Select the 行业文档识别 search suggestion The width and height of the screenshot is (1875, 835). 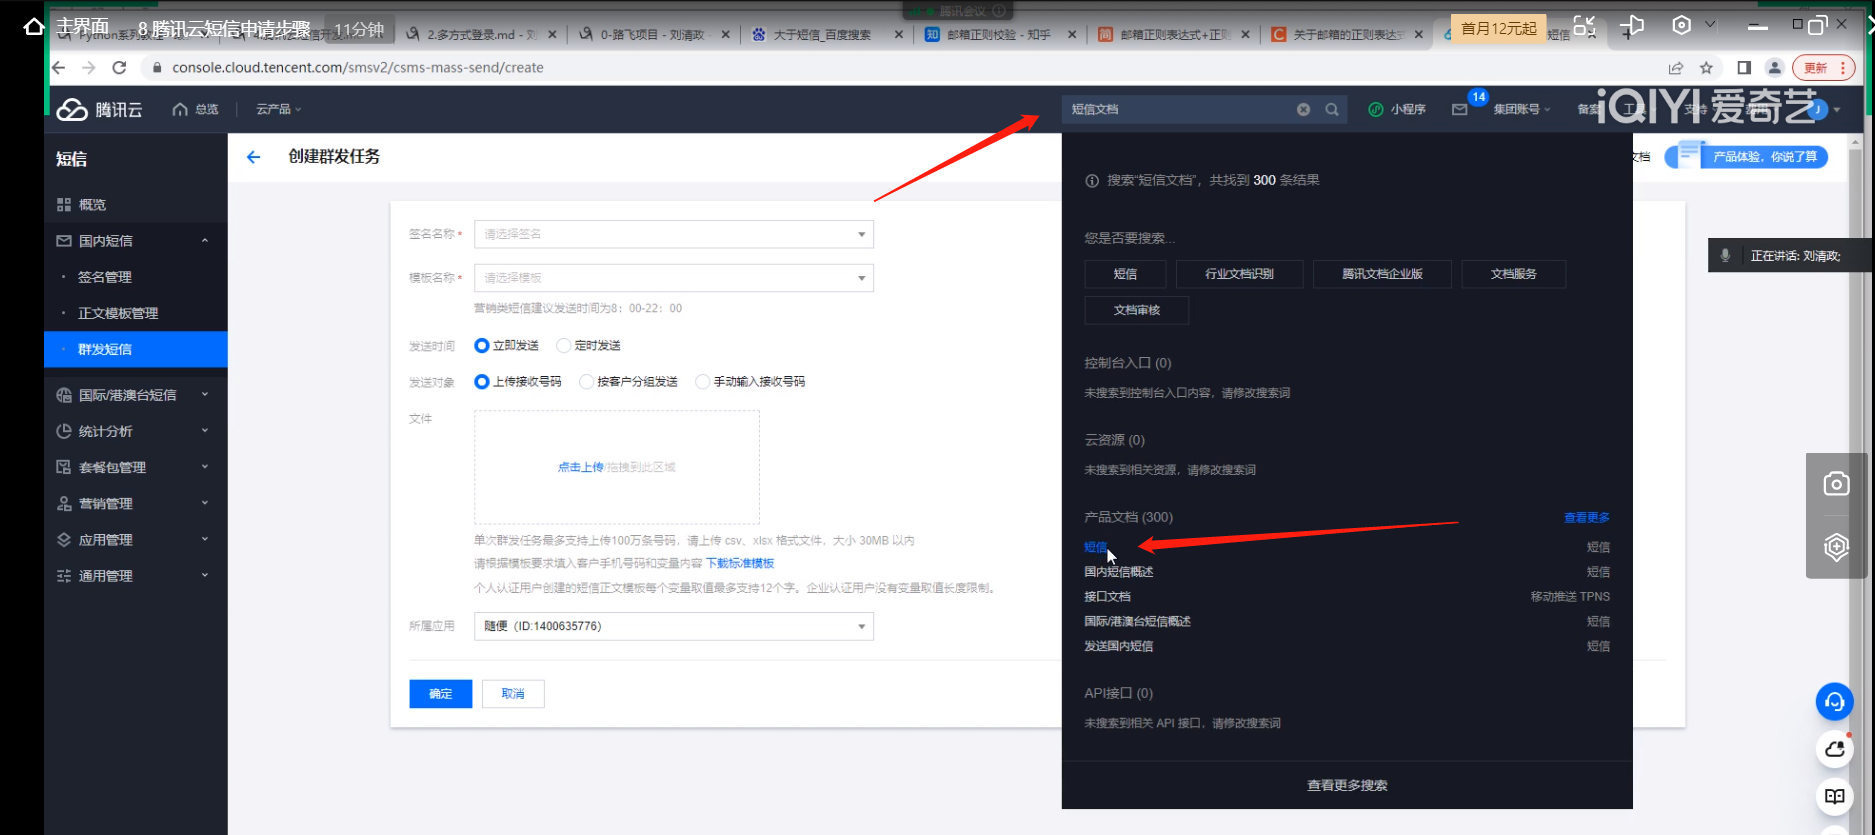coord(1240,274)
